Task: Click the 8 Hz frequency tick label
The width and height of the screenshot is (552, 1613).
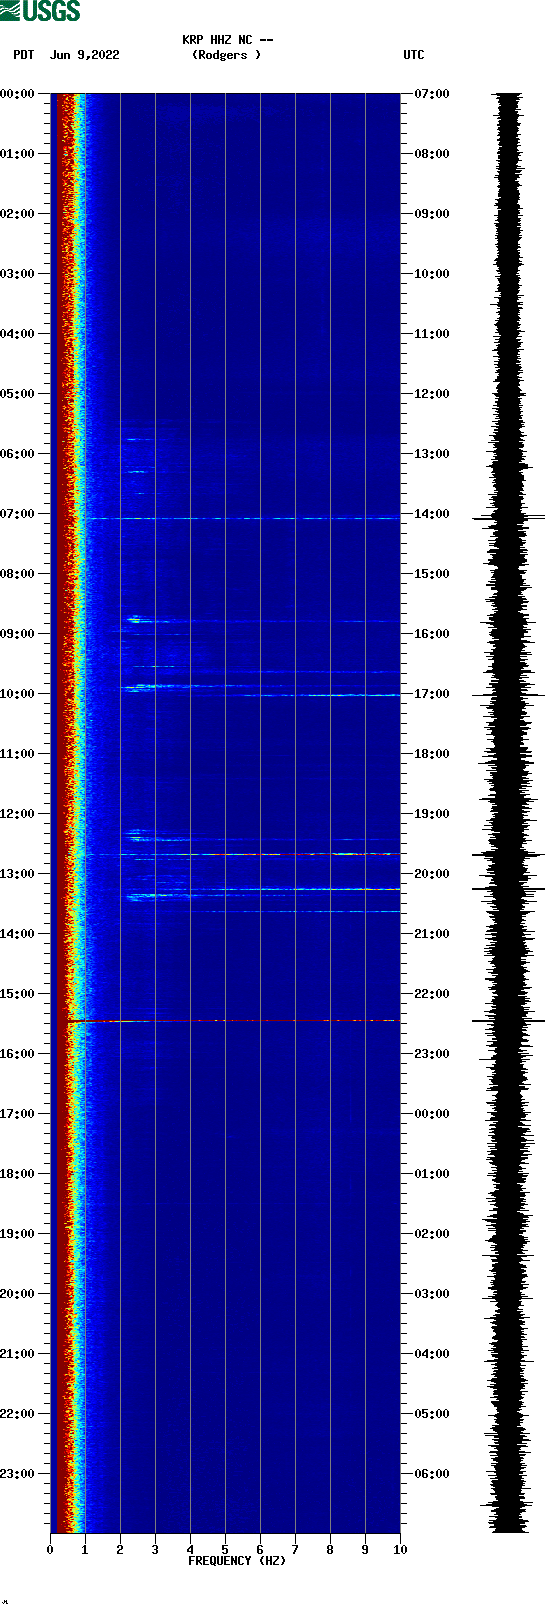Action: (330, 1550)
